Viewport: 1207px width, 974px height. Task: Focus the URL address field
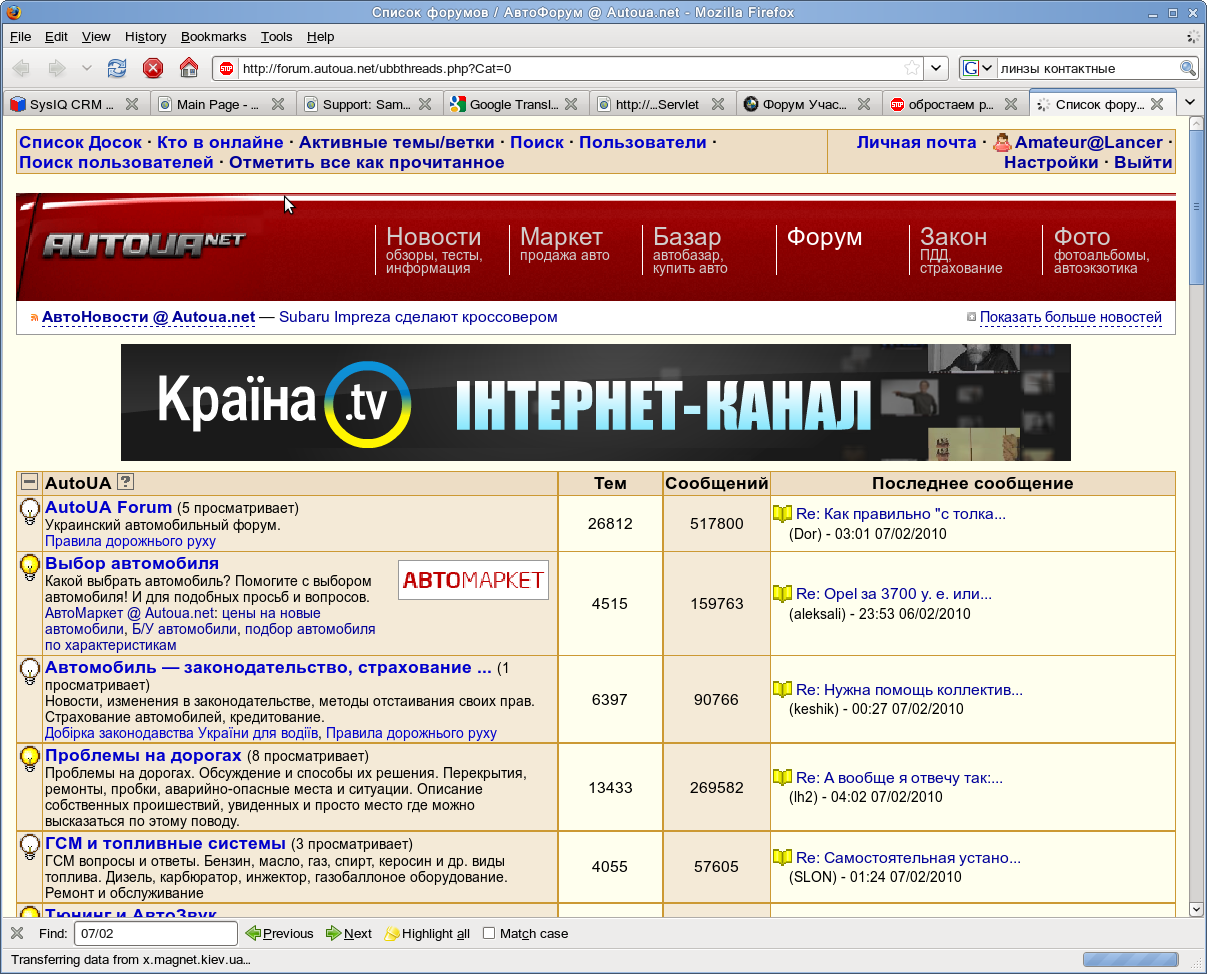click(x=570, y=69)
